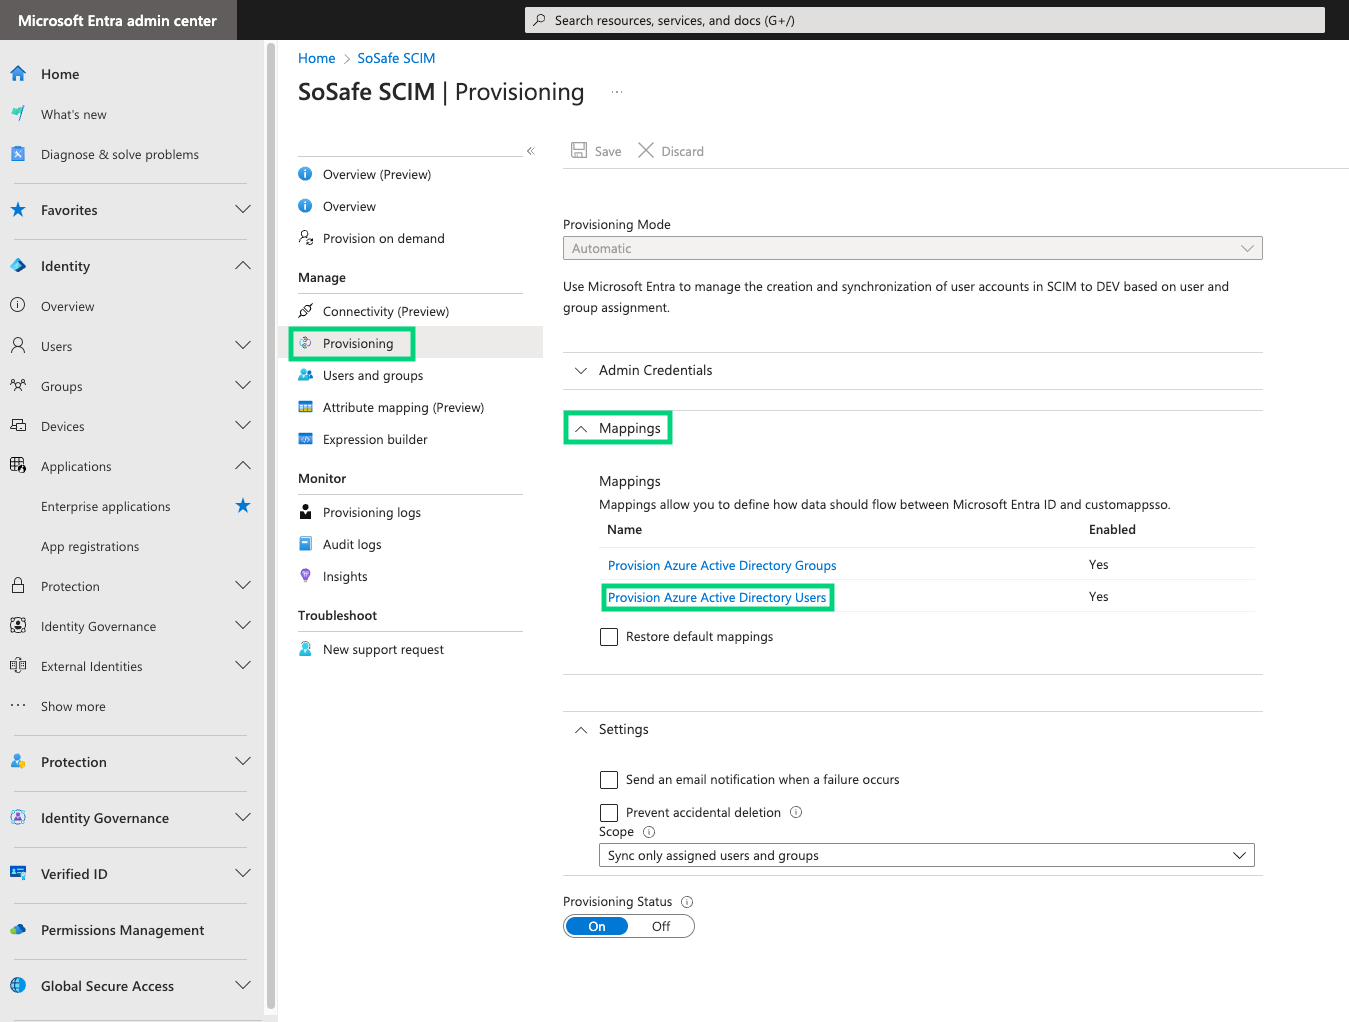The image size is (1349, 1022).
Task: Collapse the resource menu with double-chevron icon
Action: [x=531, y=151]
